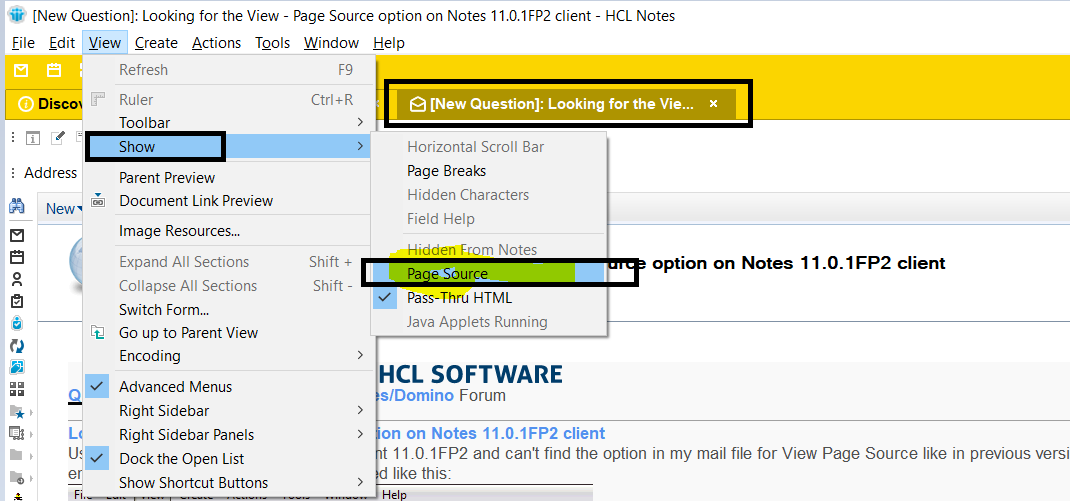Open the Actions menu
The height and width of the screenshot is (501, 1070).
pyautogui.click(x=216, y=43)
